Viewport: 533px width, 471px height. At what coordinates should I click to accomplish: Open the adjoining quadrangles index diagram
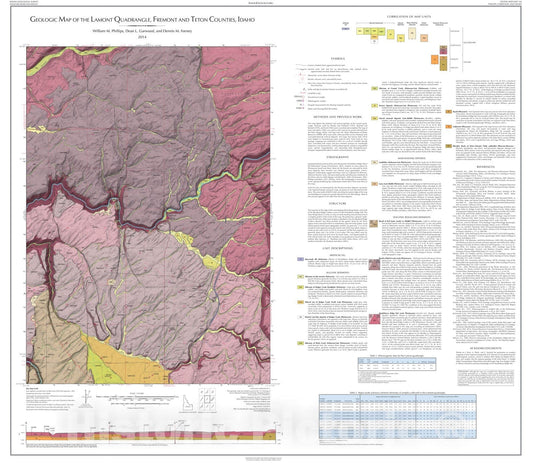[208, 401]
